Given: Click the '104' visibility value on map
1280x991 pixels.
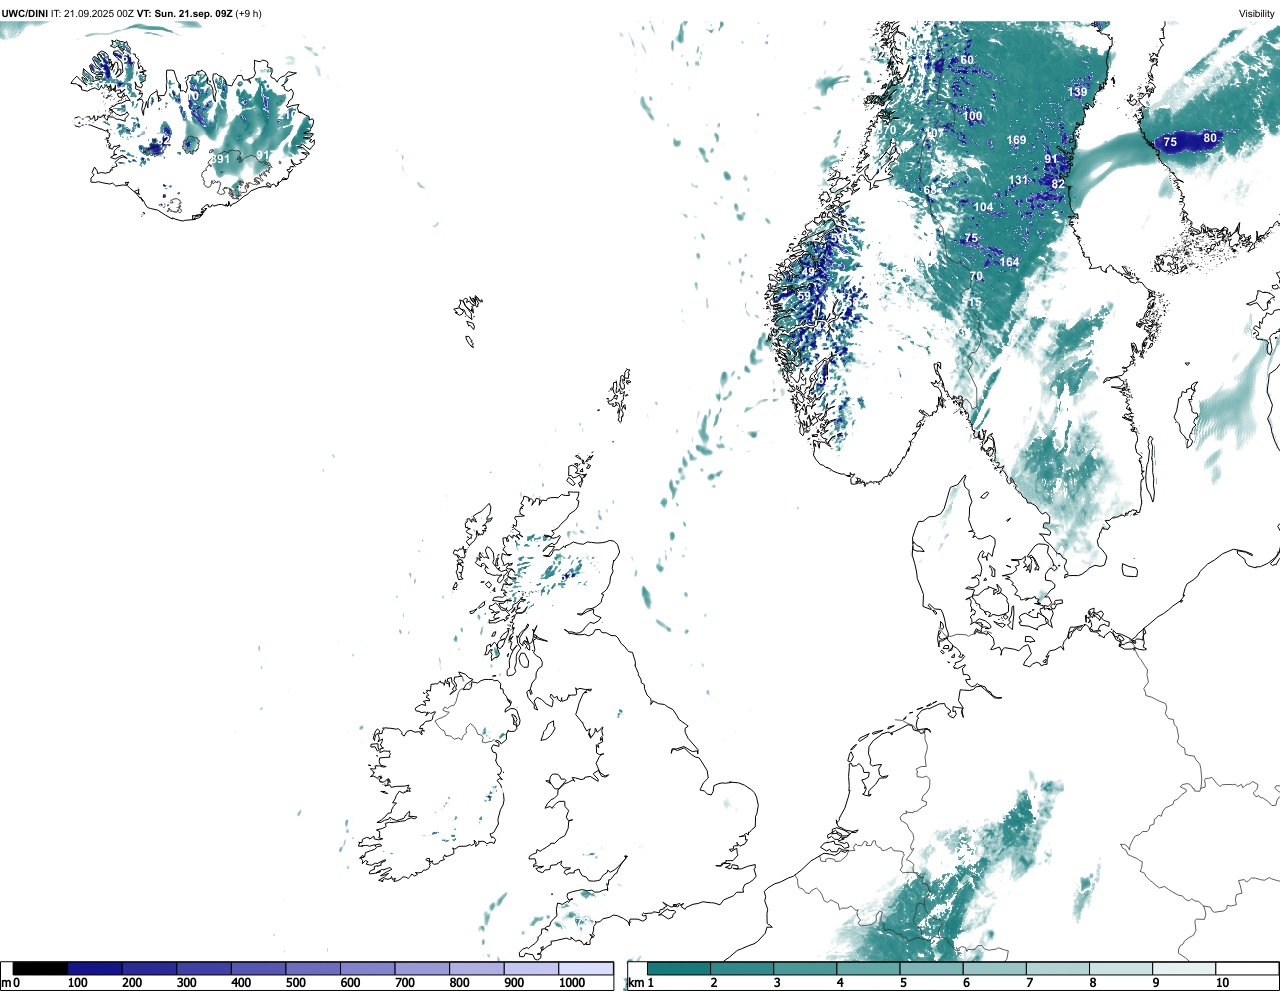Looking at the screenshot, I should [x=984, y=207].
